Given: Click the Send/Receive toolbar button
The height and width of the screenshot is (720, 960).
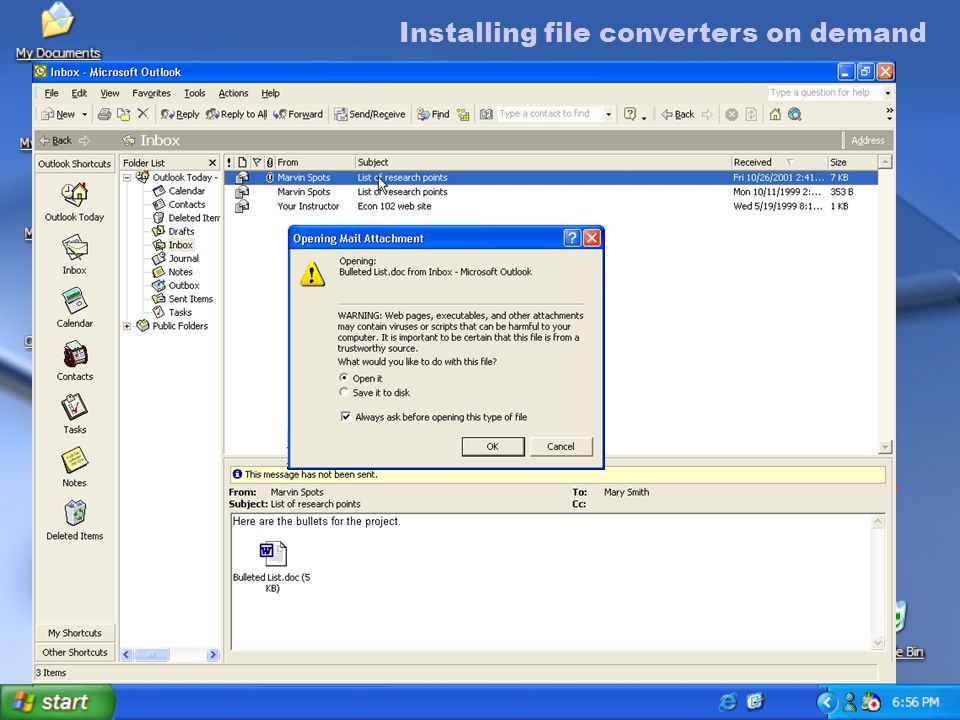Looking at the screenshot, I should (370, 114).
